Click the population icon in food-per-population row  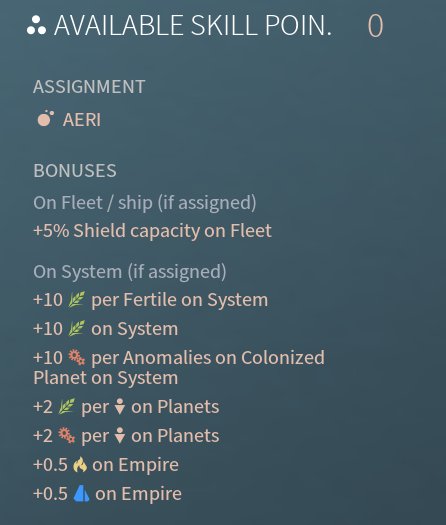pos(120,406)
